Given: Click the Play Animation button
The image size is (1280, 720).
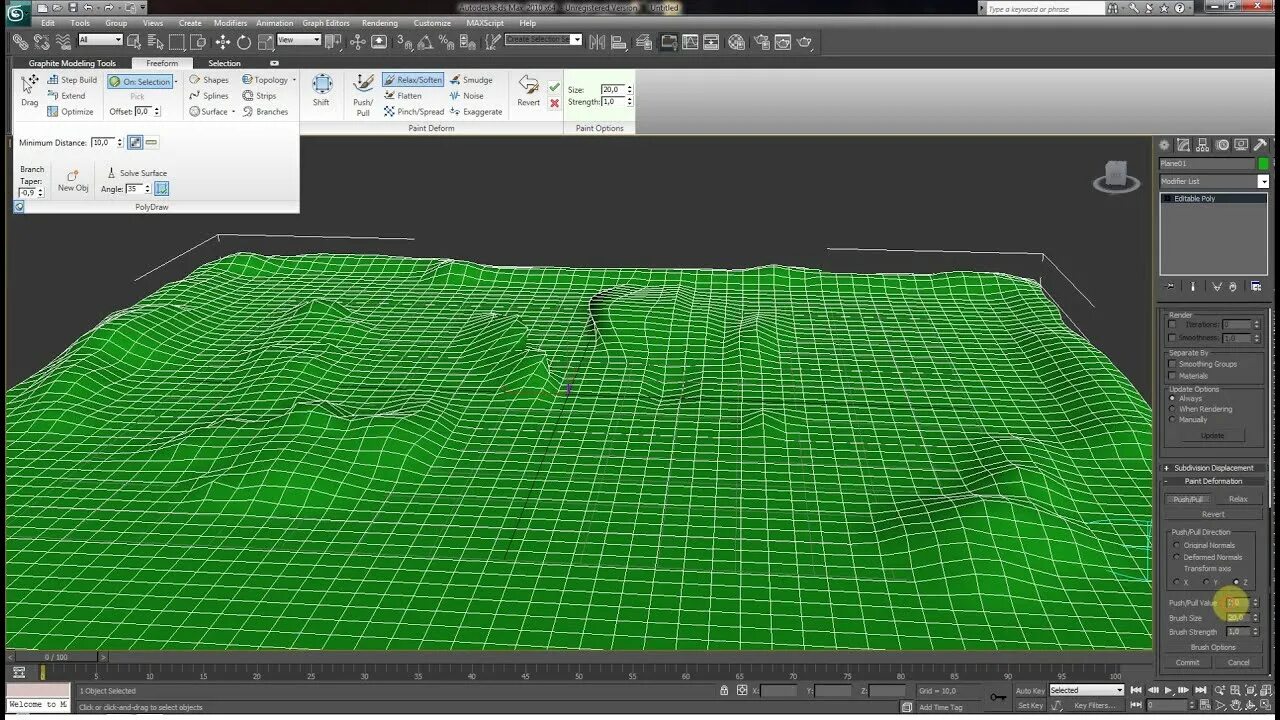Looking at the screenshot, I should pos(1168,690).
